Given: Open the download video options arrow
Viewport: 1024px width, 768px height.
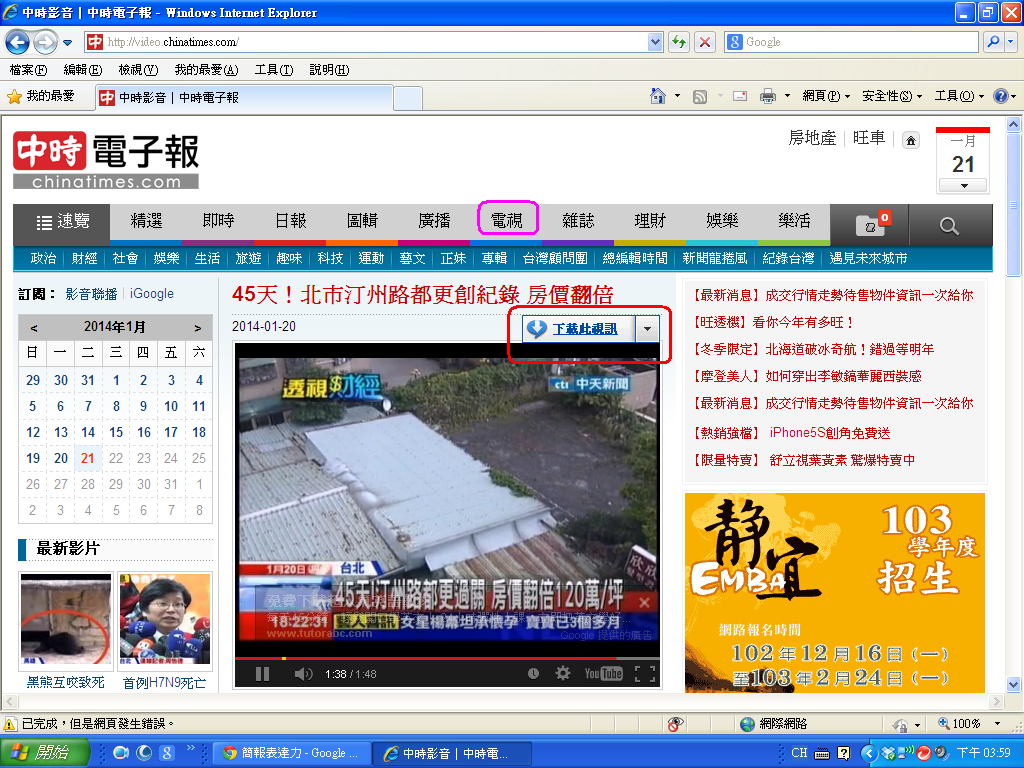Looking at the screenshot, I should [647, 328].
